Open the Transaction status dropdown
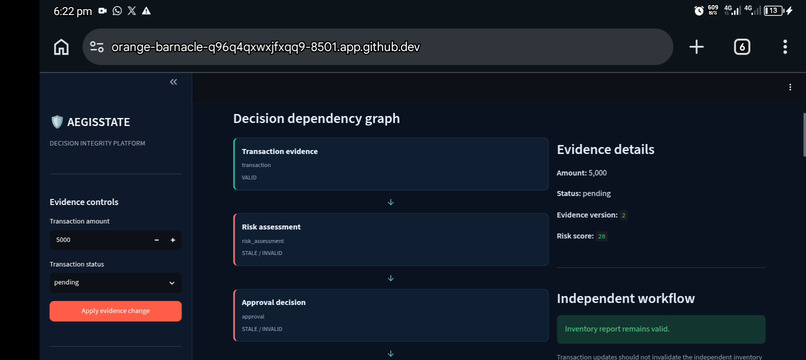 [x=116, y=283]
